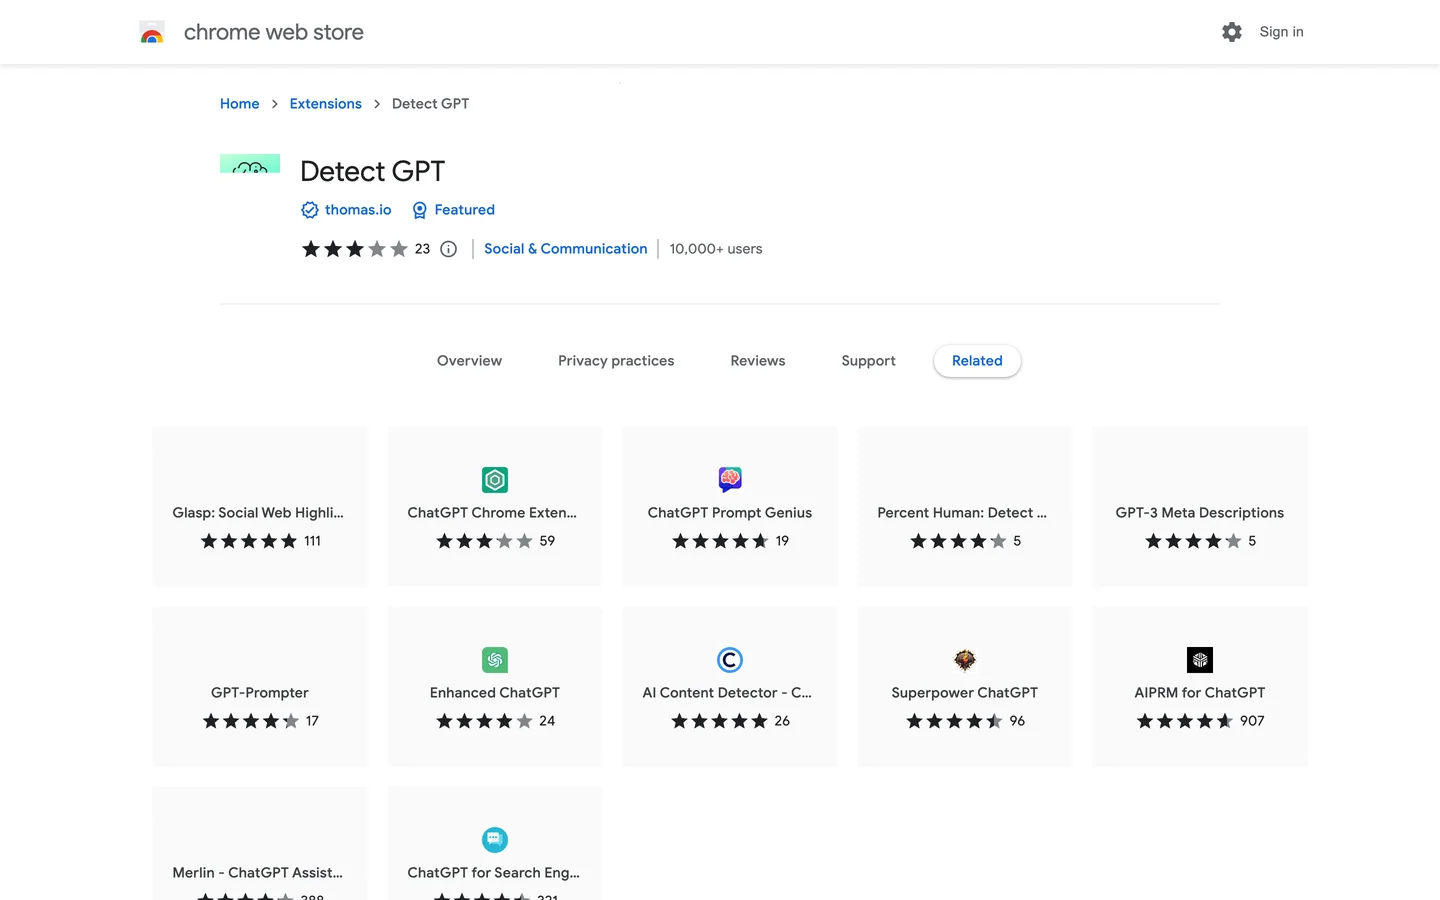Click the ChatGPT Chrome Extension green icon
1440x900 pixels.
(495, 480)
